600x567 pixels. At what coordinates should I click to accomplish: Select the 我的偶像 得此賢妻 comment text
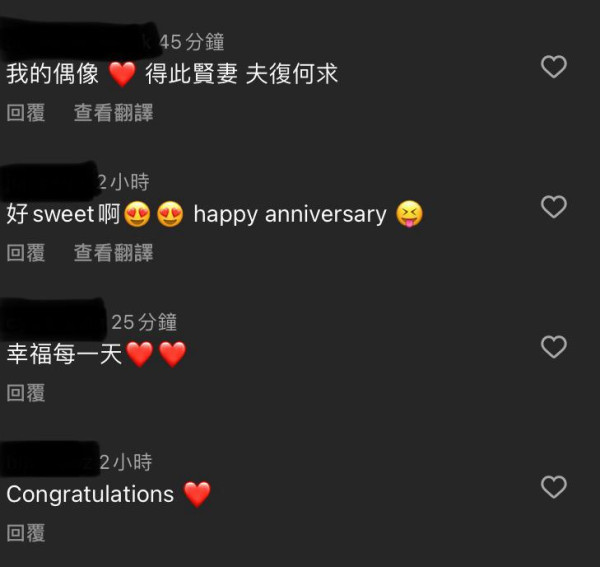tap(172, 74)
